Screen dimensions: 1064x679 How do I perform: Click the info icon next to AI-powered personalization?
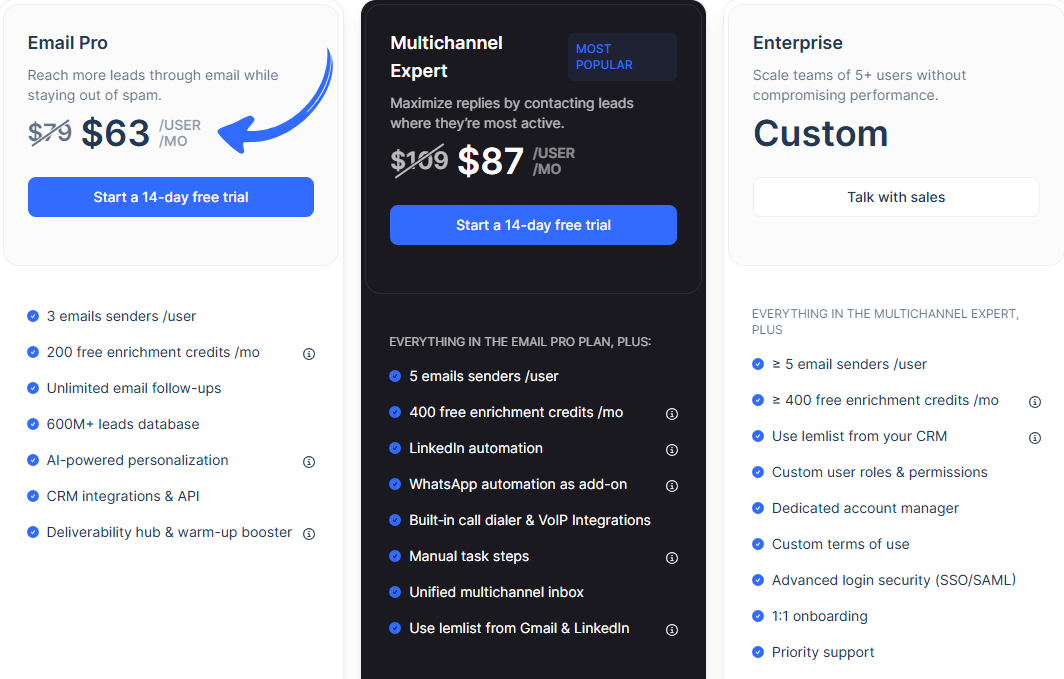pos(309,461)
